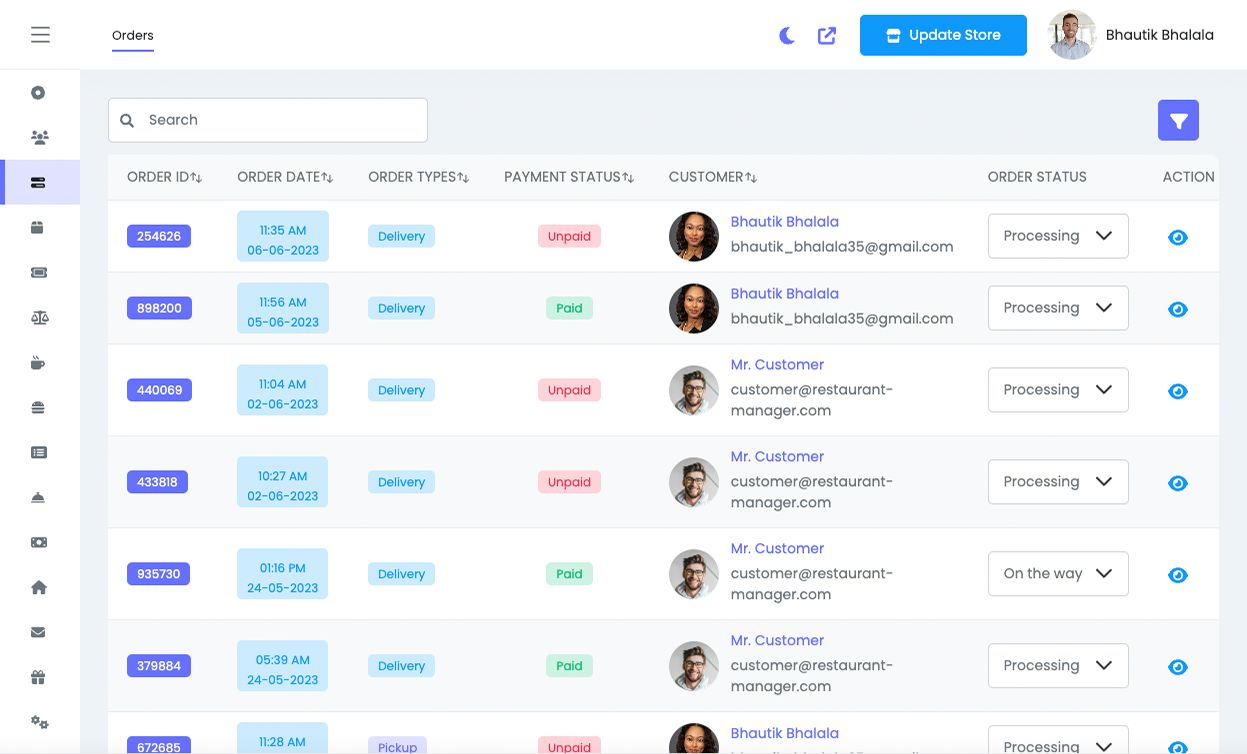Open the users group sidebar icon
1247x754 pixels.
coord(39,138)
